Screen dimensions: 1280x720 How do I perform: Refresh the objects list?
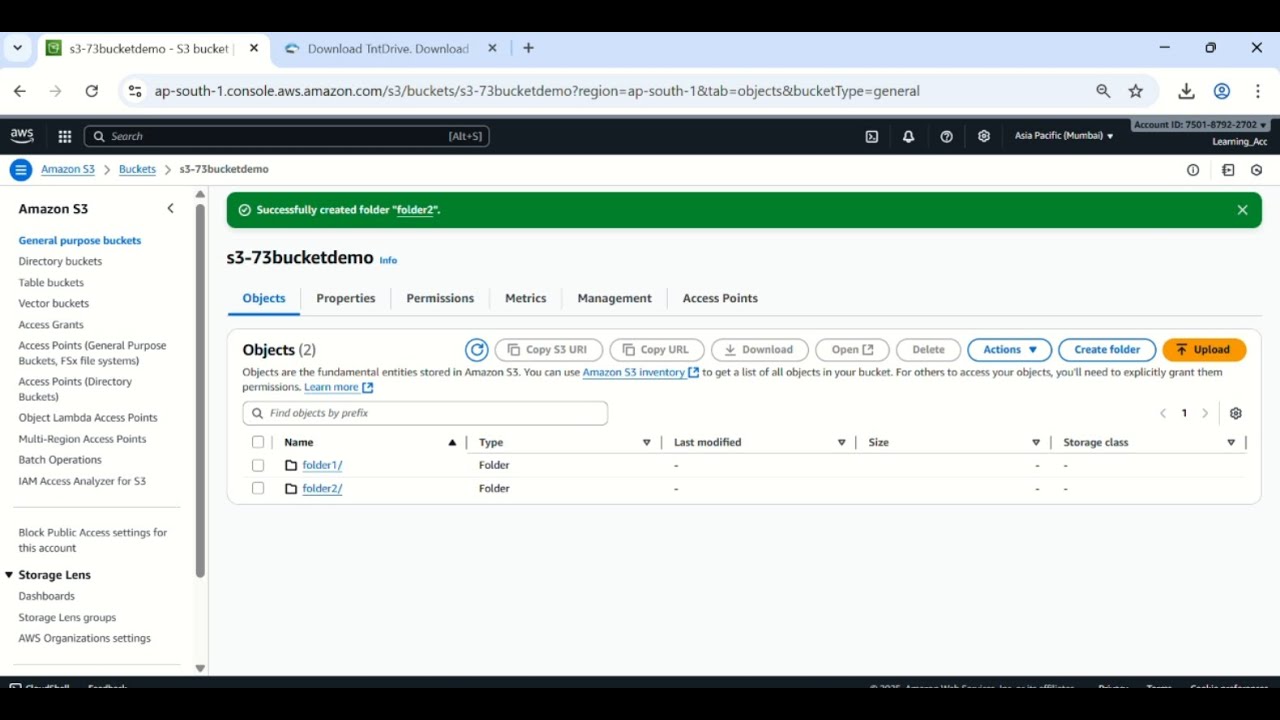477,350
